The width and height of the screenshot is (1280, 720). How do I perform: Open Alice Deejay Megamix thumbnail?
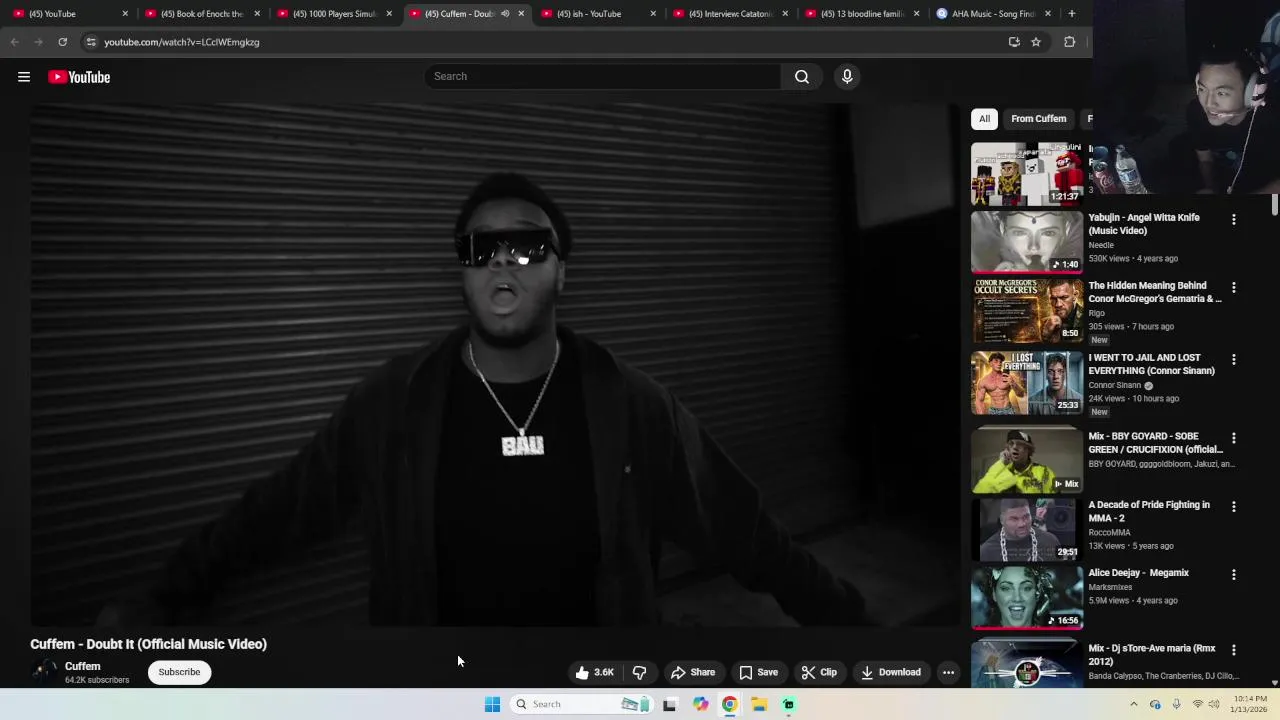click(1026, 597)
